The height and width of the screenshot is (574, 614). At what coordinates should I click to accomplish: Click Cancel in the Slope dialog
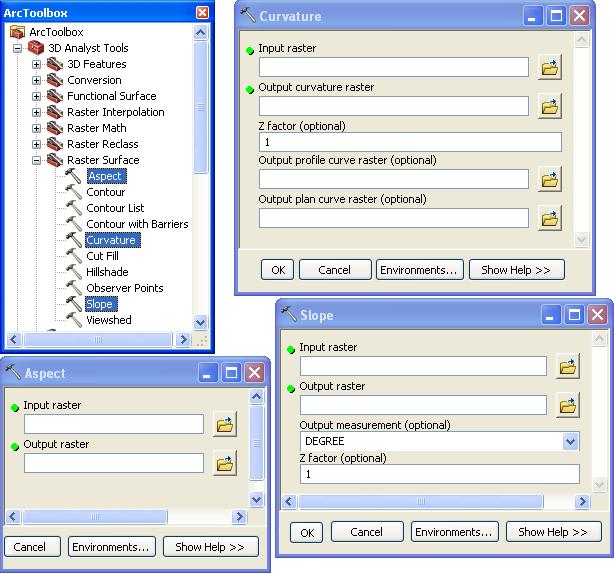point(367,532)
